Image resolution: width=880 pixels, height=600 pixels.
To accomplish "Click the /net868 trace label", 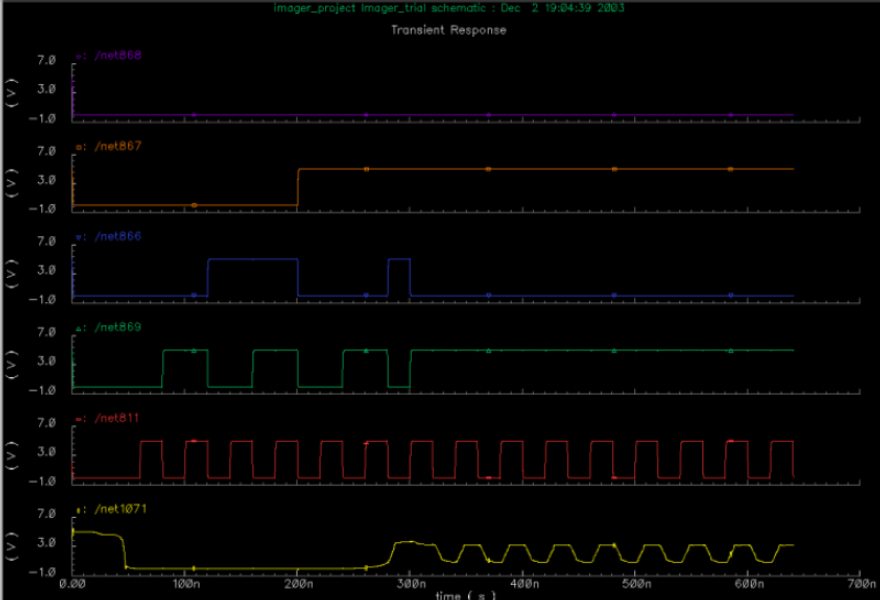I will coord(117,56).
